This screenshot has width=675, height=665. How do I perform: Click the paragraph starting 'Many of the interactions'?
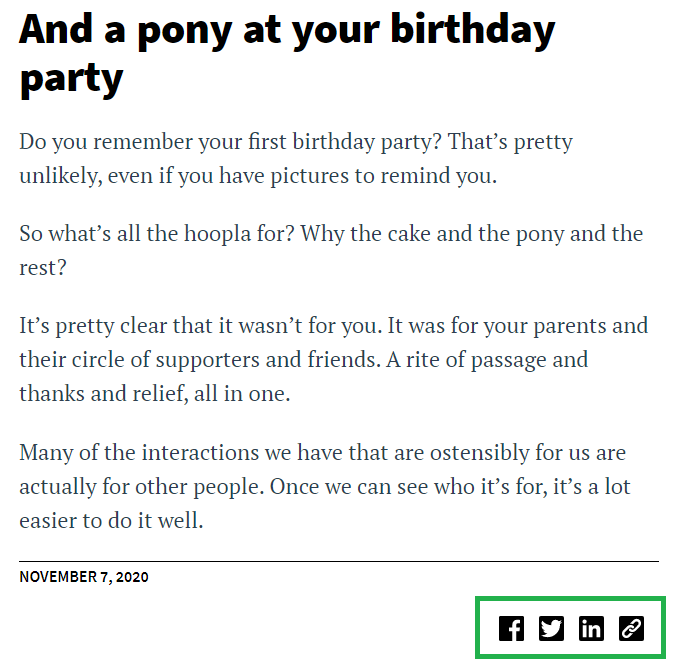click(x=325, y=486)
